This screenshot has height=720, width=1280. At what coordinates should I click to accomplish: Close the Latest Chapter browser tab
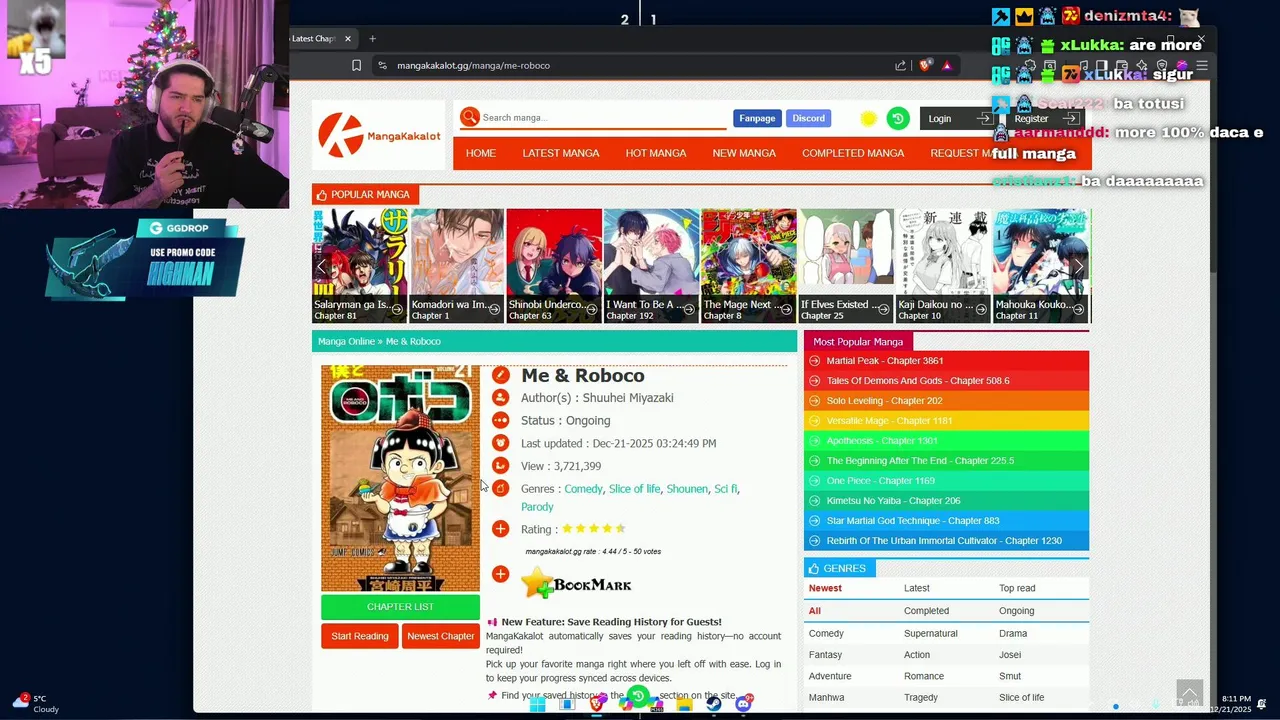click(348, 38)
